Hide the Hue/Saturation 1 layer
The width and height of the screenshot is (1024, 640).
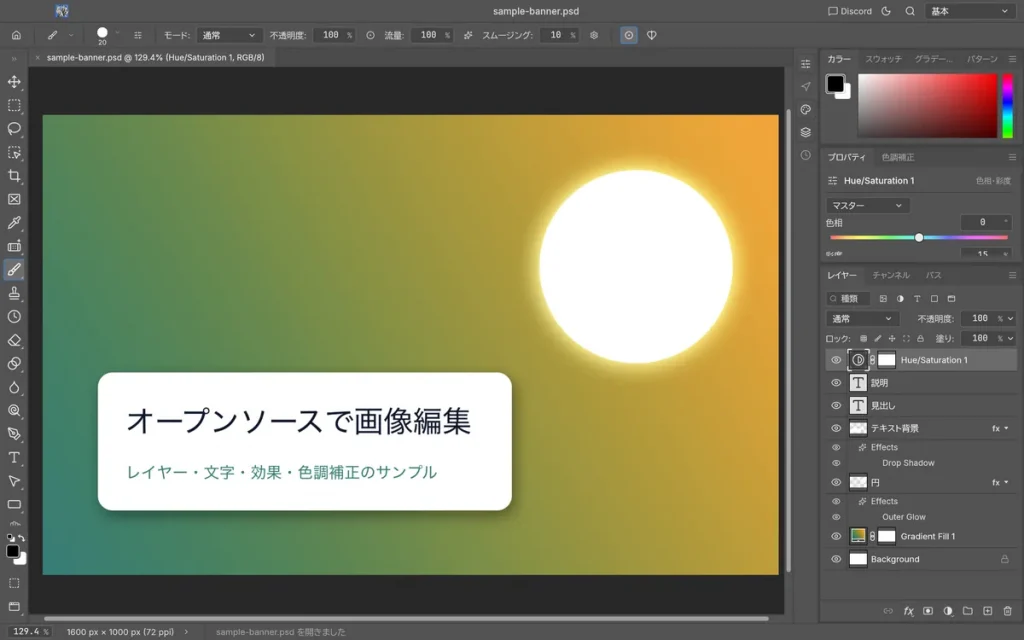coord(836,360)
